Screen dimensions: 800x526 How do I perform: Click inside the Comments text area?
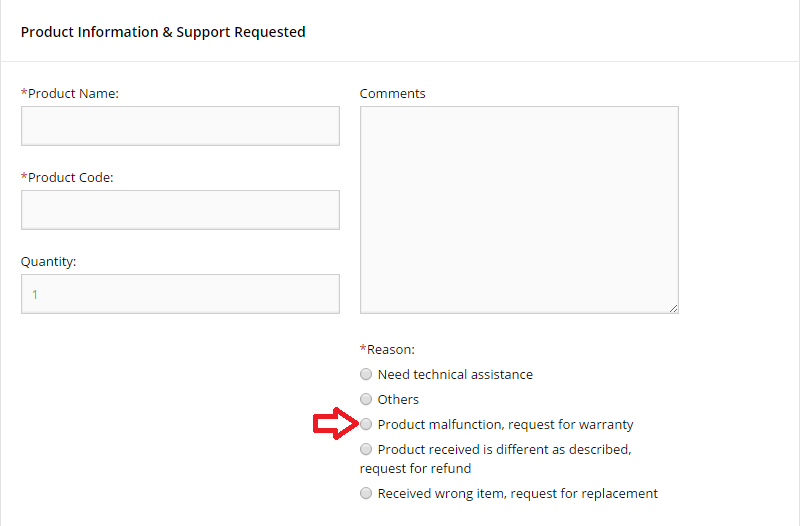click(x=519, y=210)
